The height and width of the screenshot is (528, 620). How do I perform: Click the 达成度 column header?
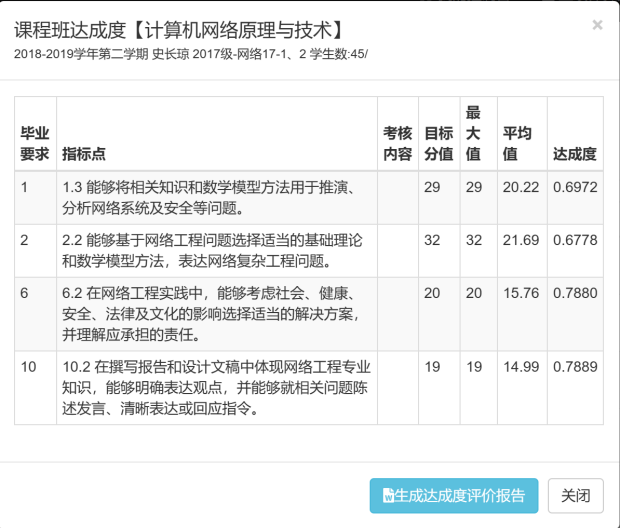pos(574,154)
